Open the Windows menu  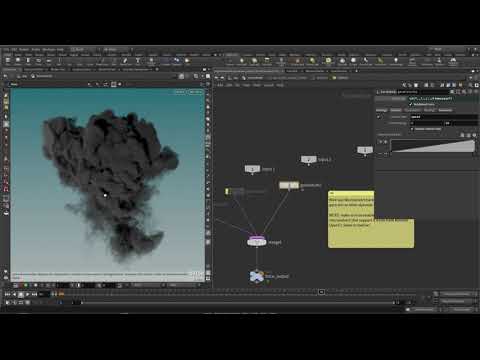(x=48, y=49)
